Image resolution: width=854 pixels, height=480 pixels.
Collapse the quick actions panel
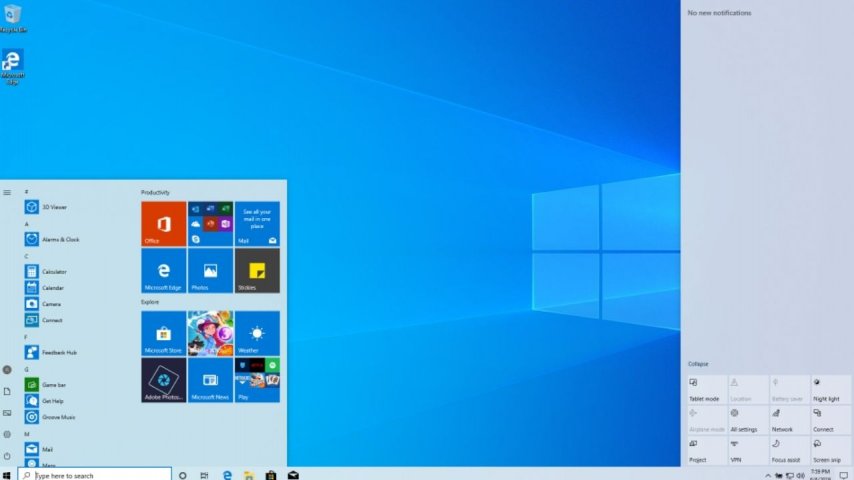[x=698, y=364]
